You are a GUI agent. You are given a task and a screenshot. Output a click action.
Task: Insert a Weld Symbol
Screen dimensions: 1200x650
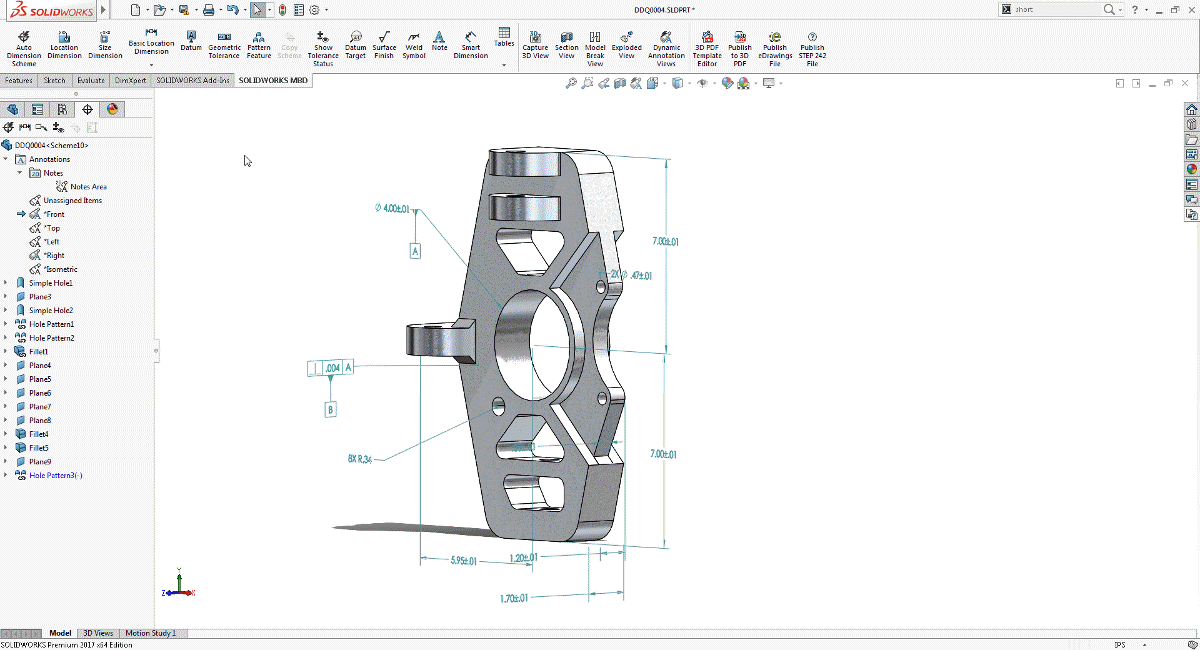(x=414, y=45)
